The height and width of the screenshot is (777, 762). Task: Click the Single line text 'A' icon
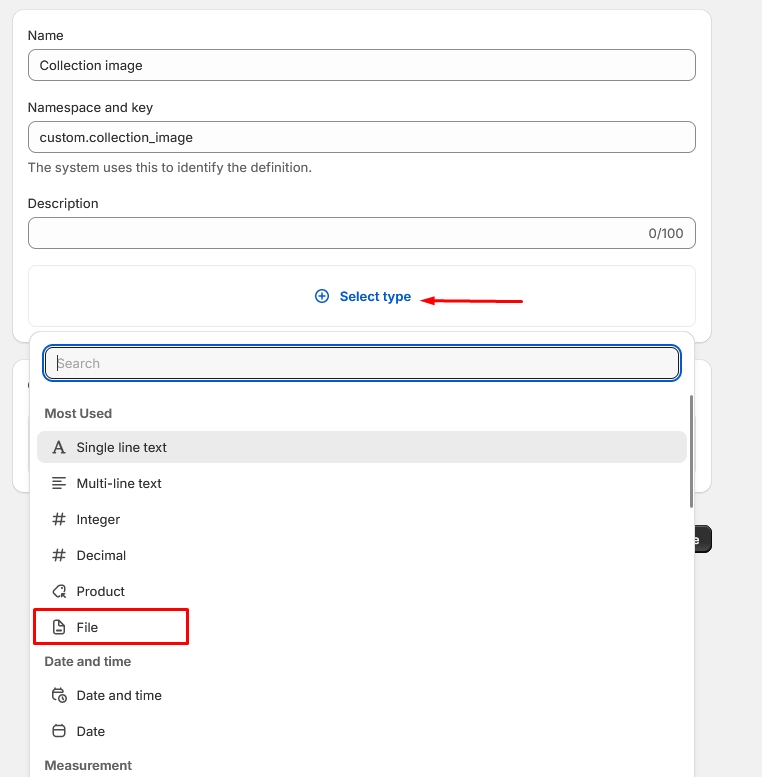[59, 448]
